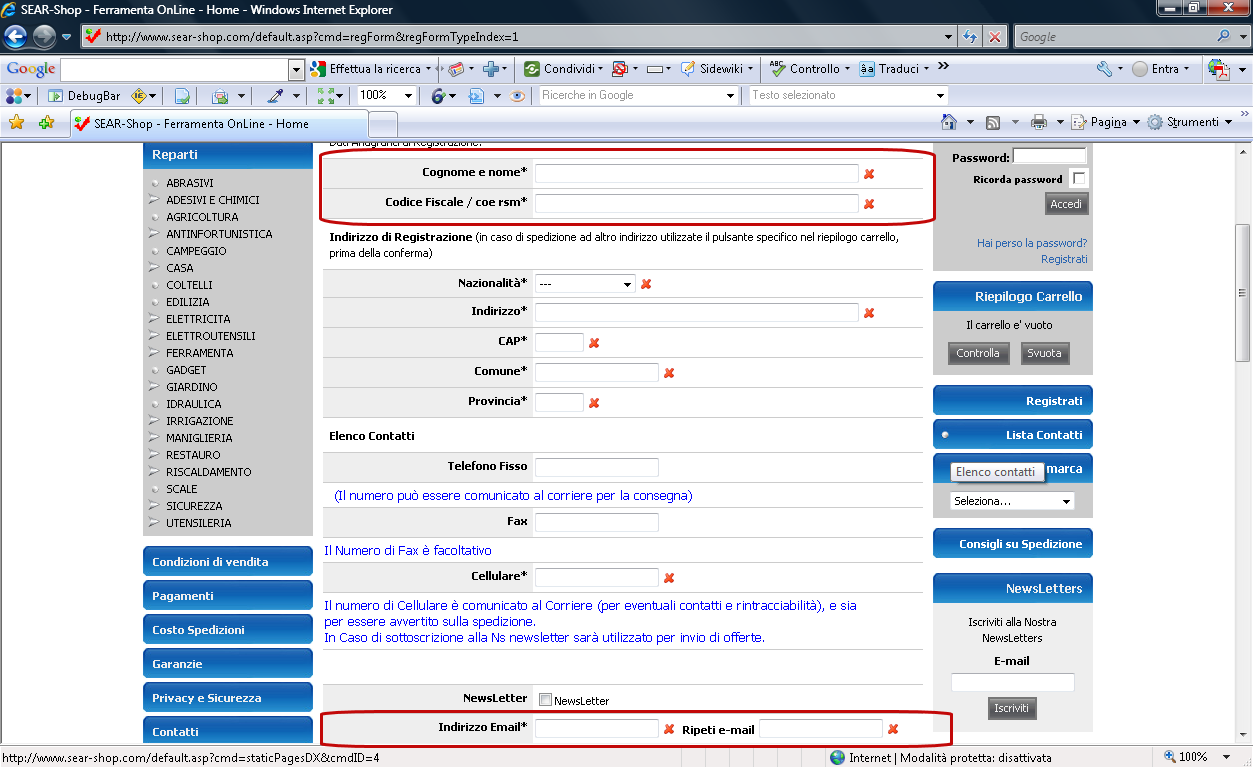
Task: Click the Lista Contatti sidebar button
Action: tap(1013, 435)
